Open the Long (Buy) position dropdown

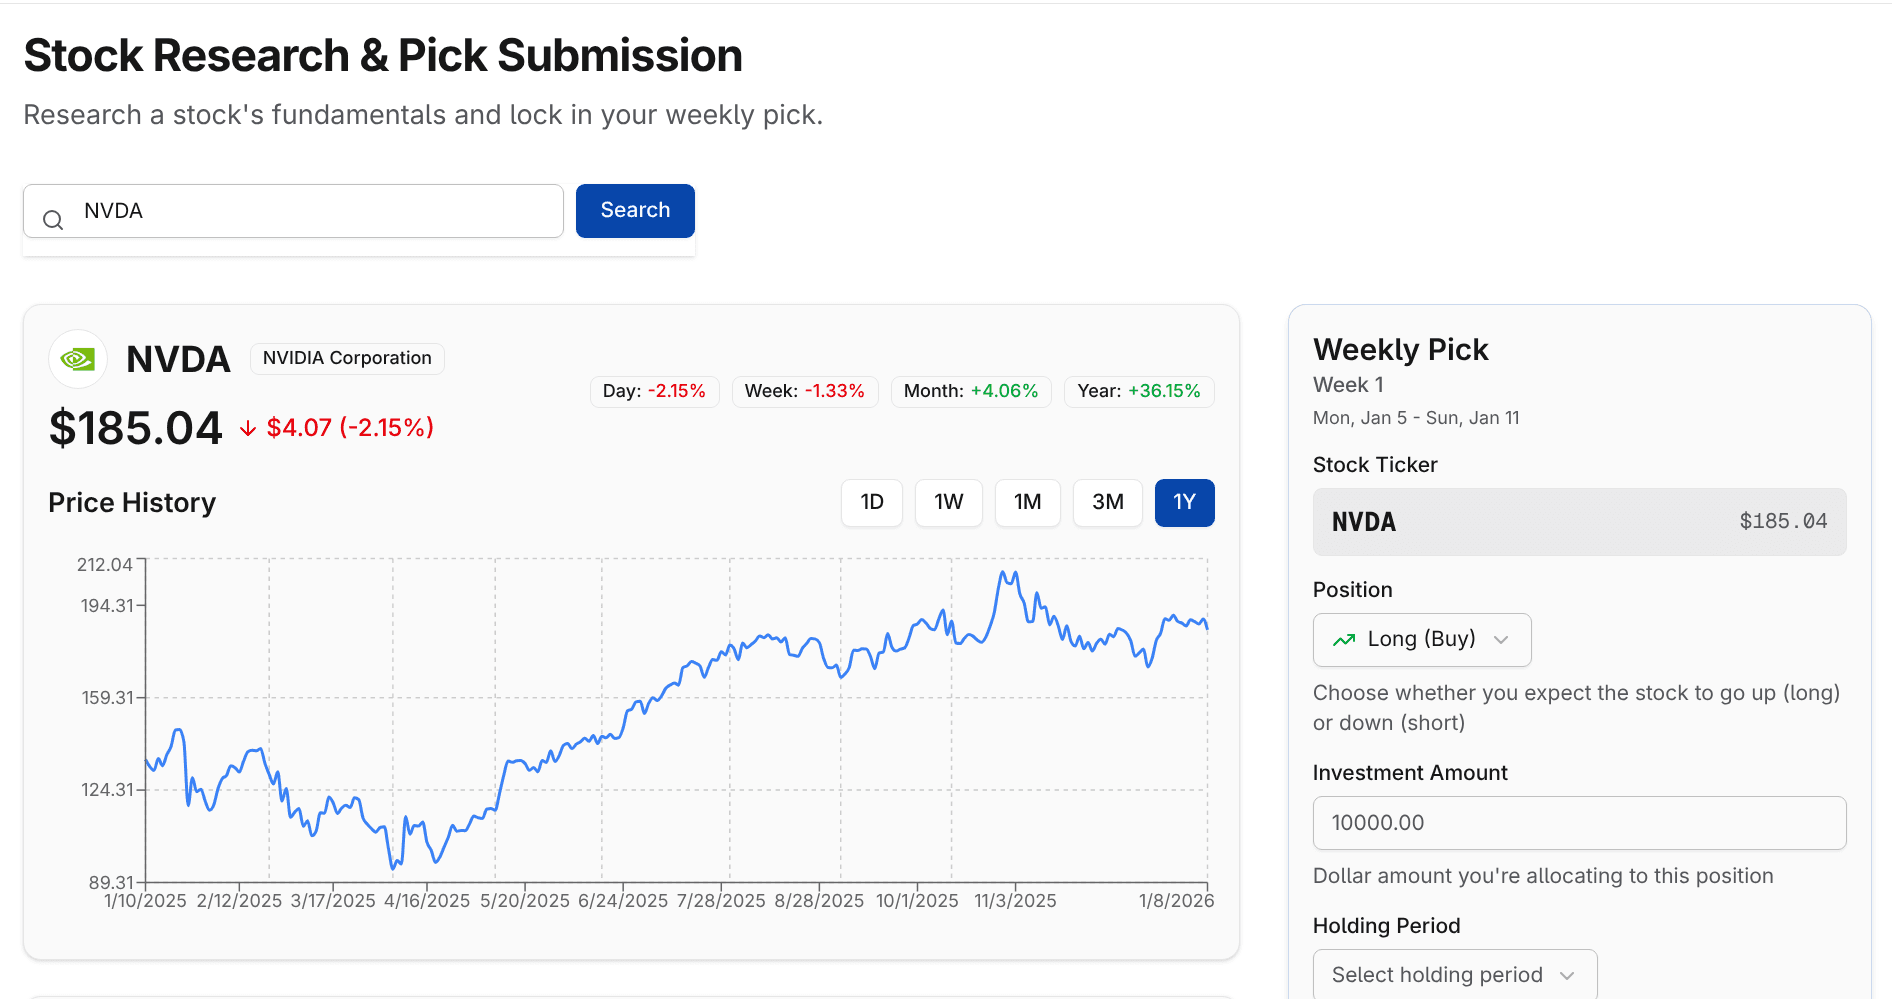tap(1421, 640)
